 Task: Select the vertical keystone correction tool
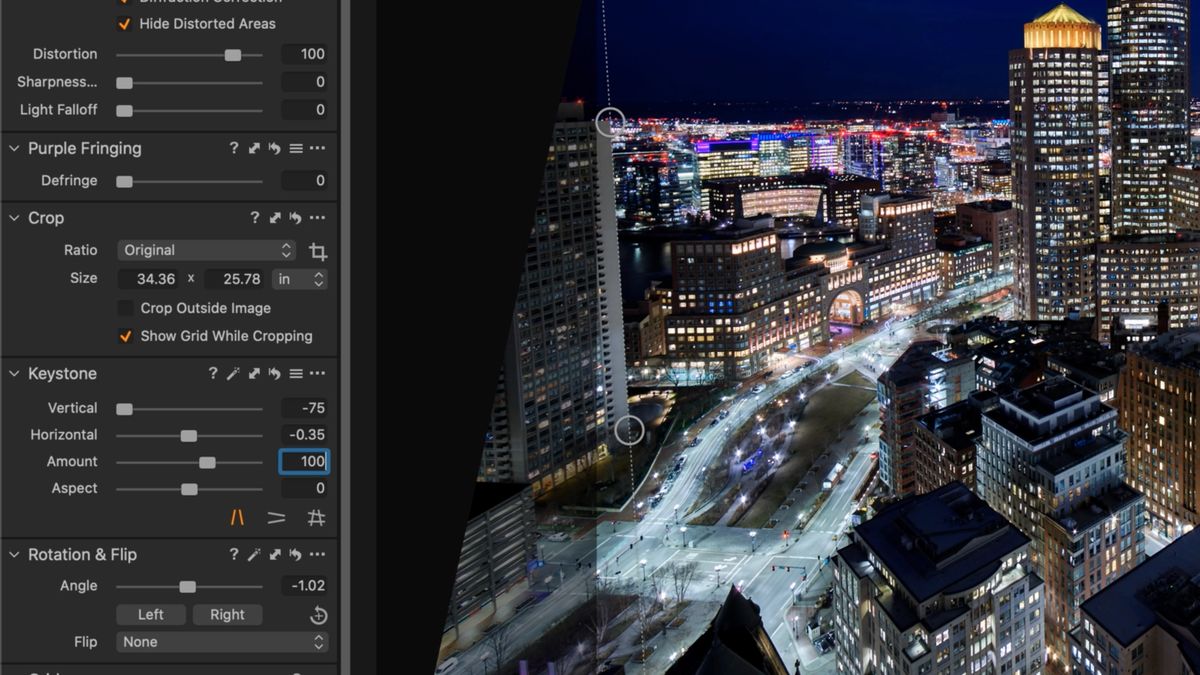238,517
